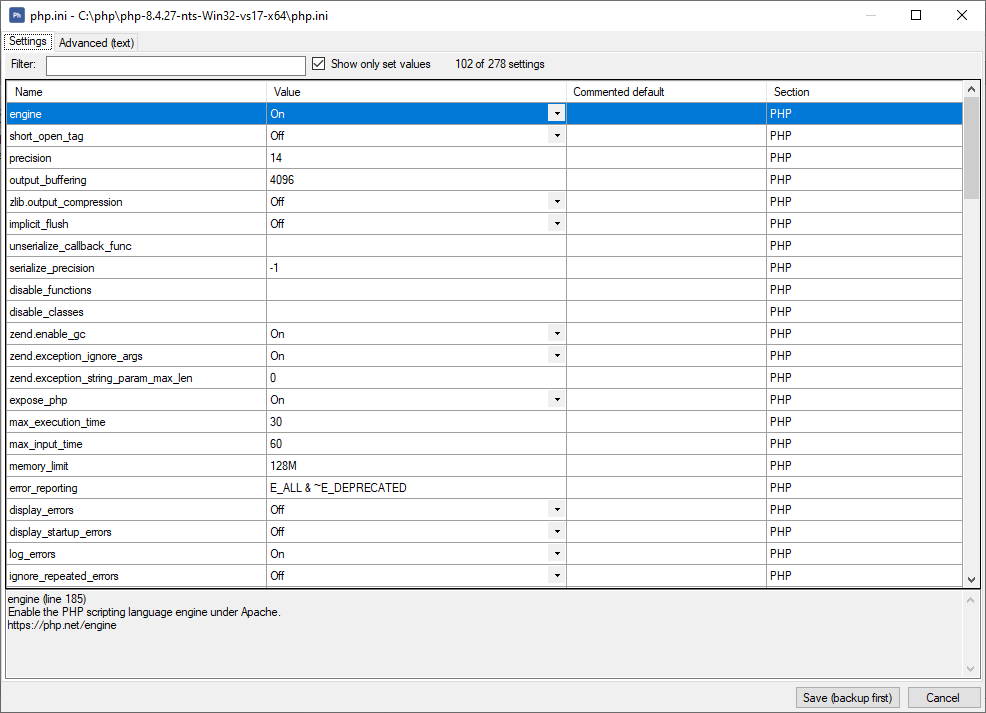Open the zend.enable_gc value dropdown
The image size is (986, 713).
click(x=557, y=333)
